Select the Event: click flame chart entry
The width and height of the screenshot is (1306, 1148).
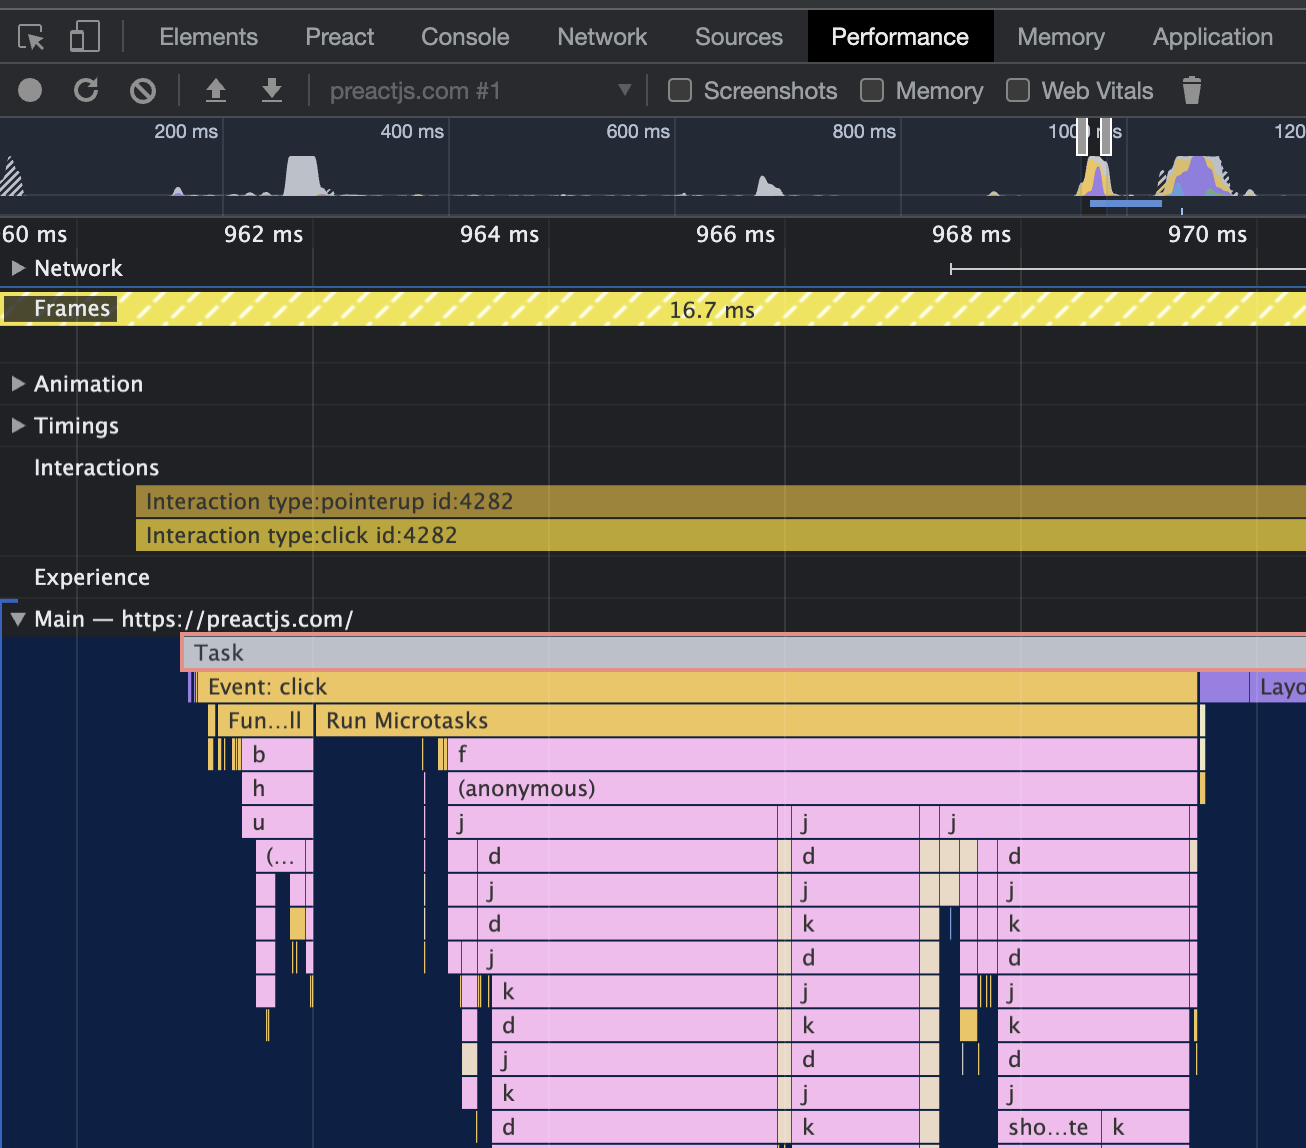point(600,687)
